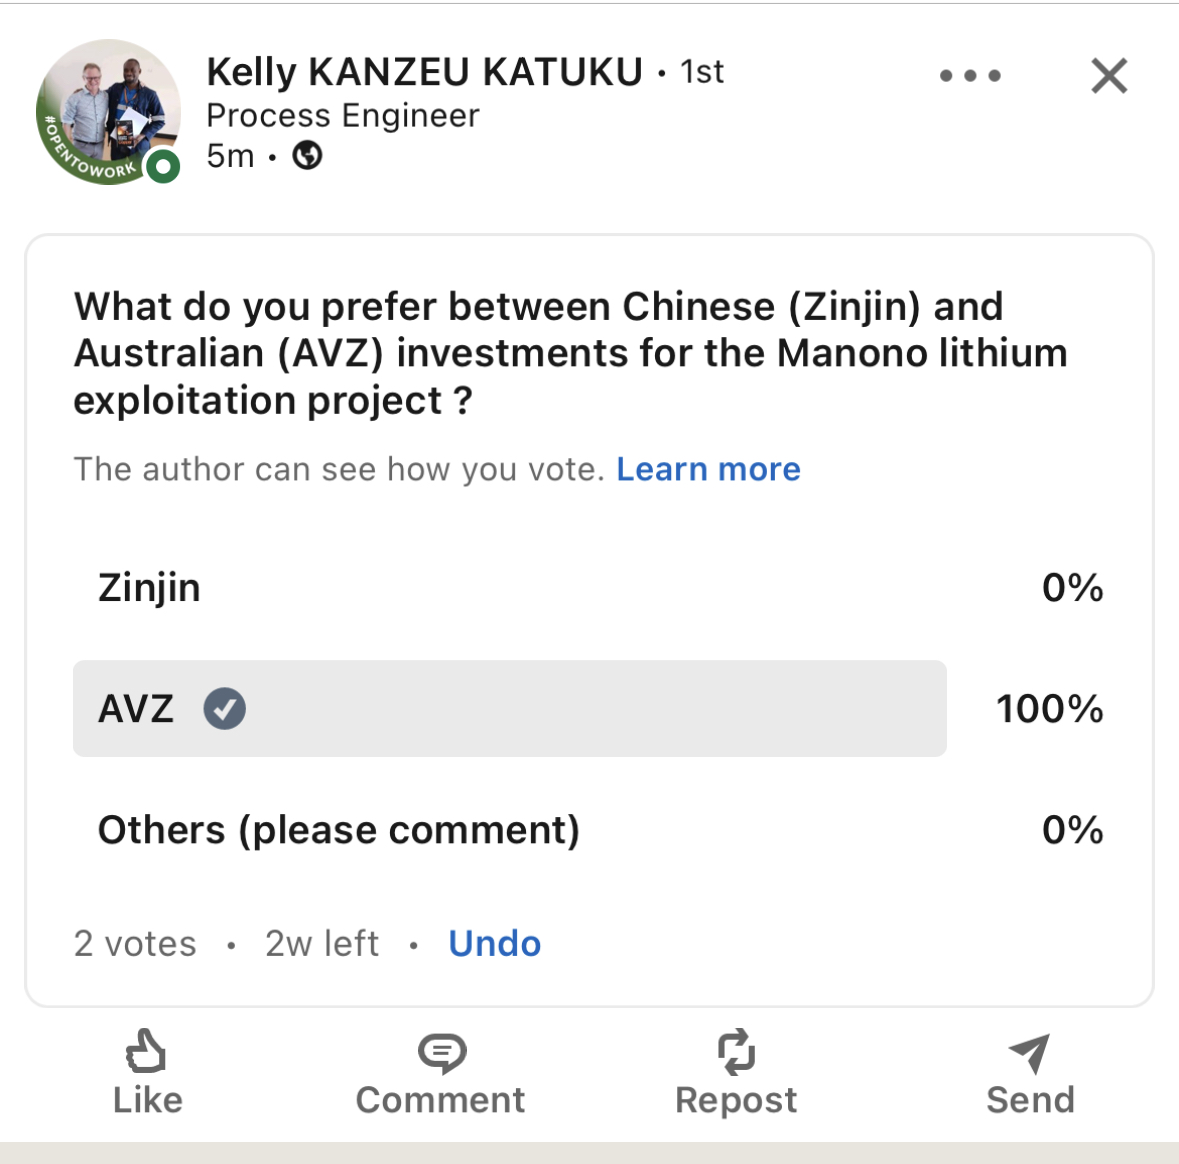Click the poll question text
Image resolution: width=1179 pixels, height=1164 pixels.
pos(570,353)
